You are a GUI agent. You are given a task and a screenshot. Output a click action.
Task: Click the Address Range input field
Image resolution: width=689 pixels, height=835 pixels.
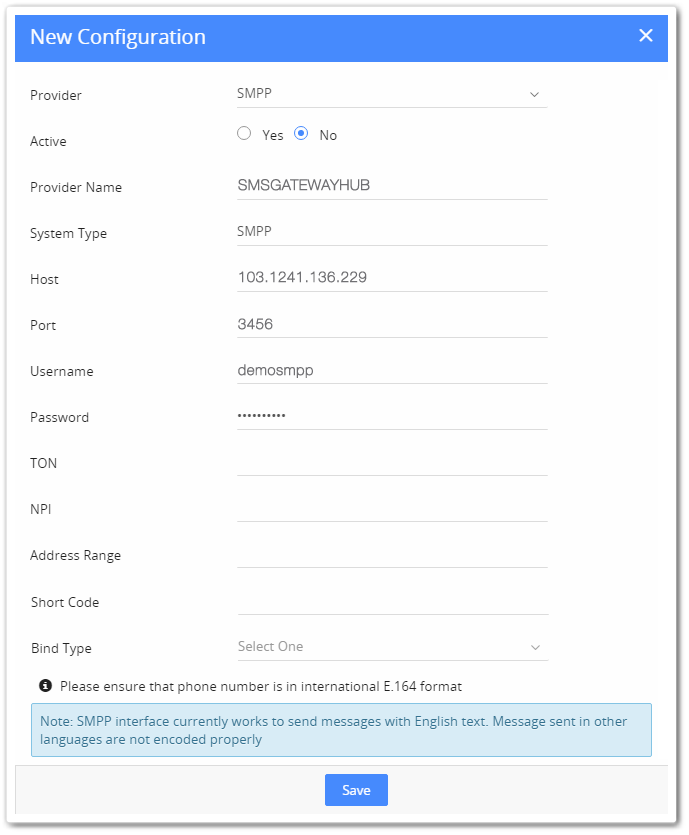(392, 553)
